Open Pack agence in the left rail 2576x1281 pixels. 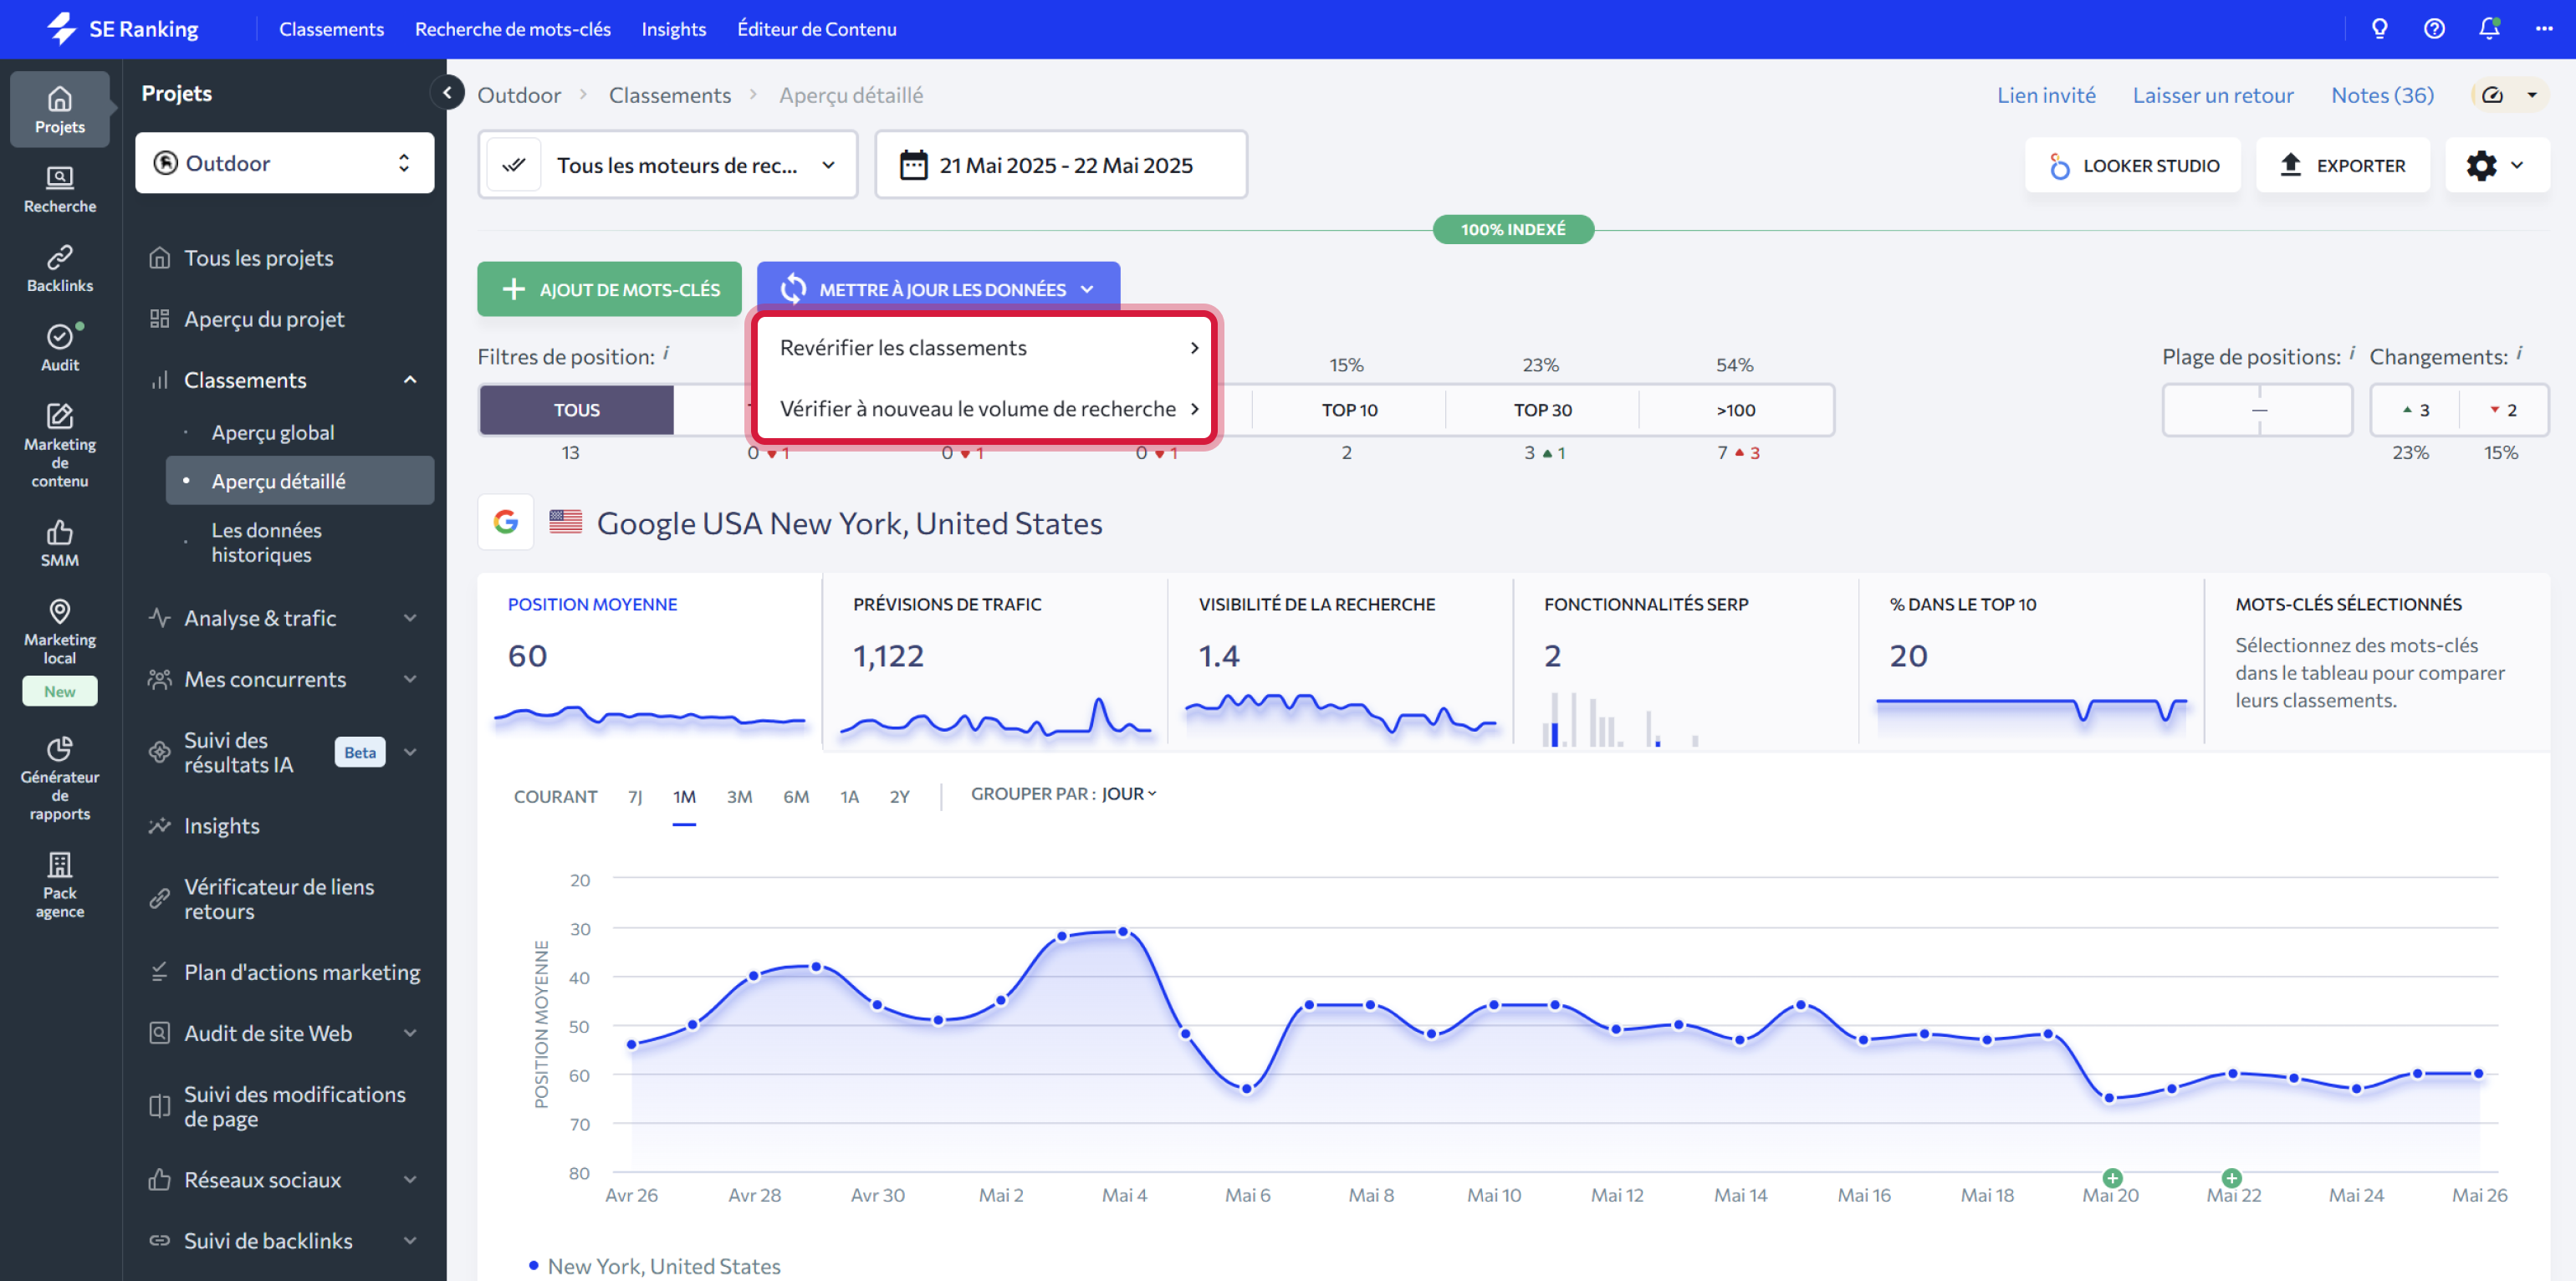(x=60, y=884)
